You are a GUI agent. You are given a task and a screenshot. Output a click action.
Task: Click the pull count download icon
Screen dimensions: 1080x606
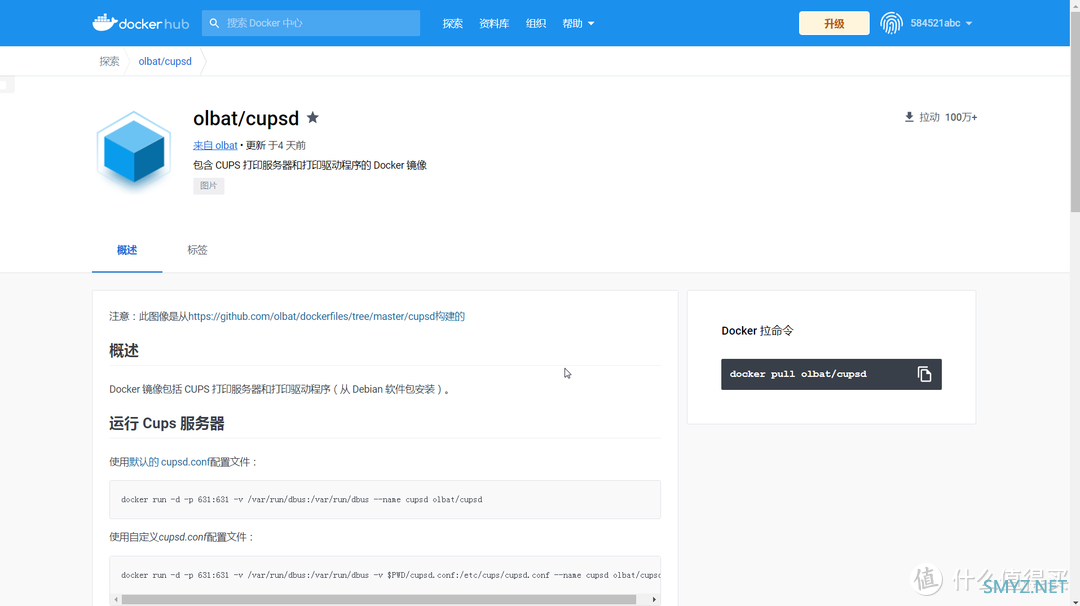coord(909,117)
